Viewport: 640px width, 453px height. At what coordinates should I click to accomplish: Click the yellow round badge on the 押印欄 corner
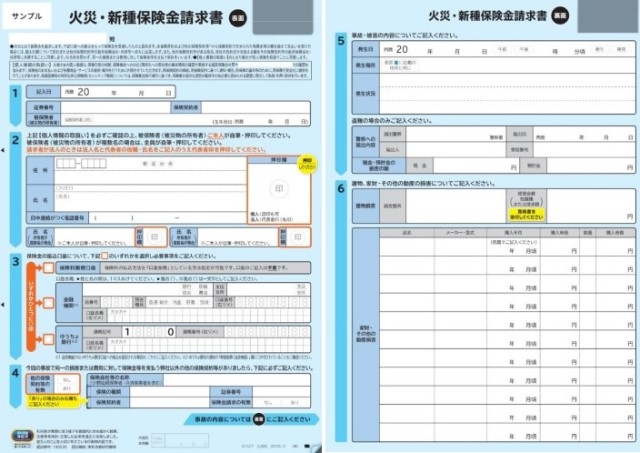click(x=307, y=164)
